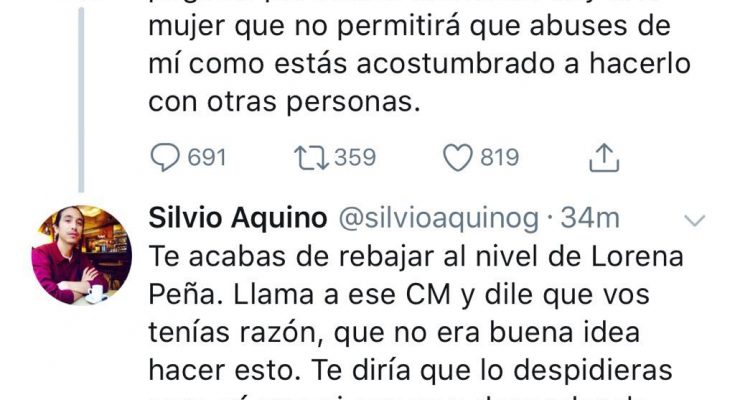Like the tweet using heart icon

[458, 158]
